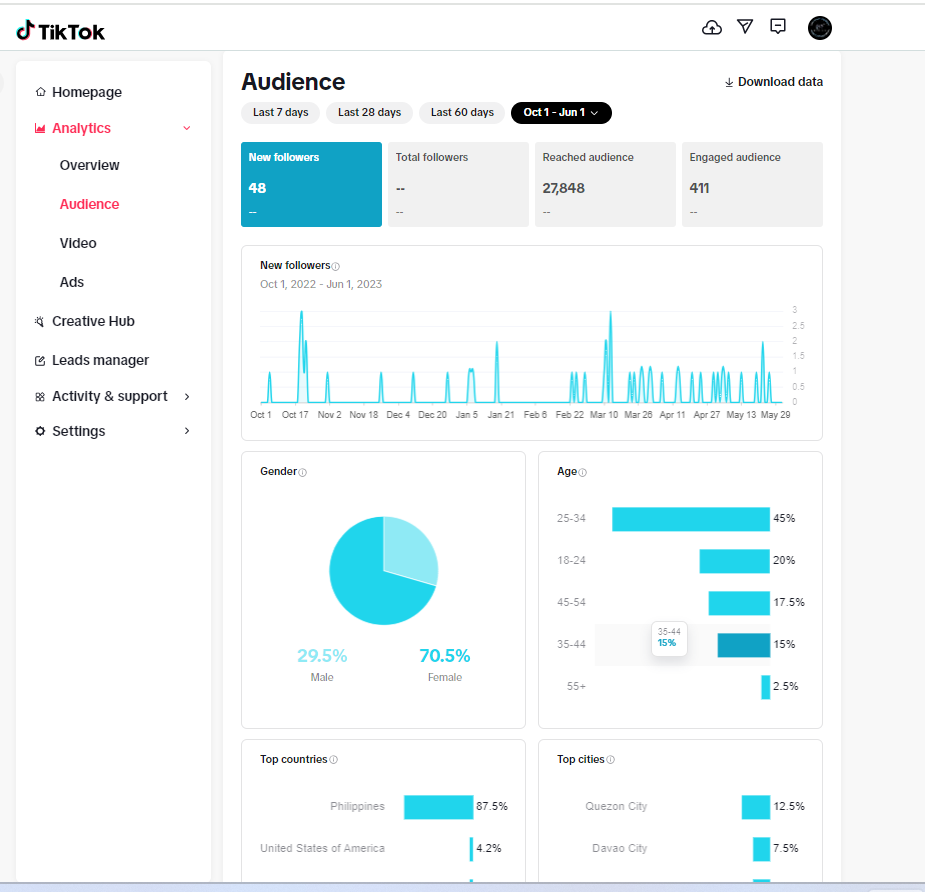Open the Oct 1 - Jun 1 date dropdown
Screen dimensions: 925x892
pyautogui.click(x=561, y=113)
